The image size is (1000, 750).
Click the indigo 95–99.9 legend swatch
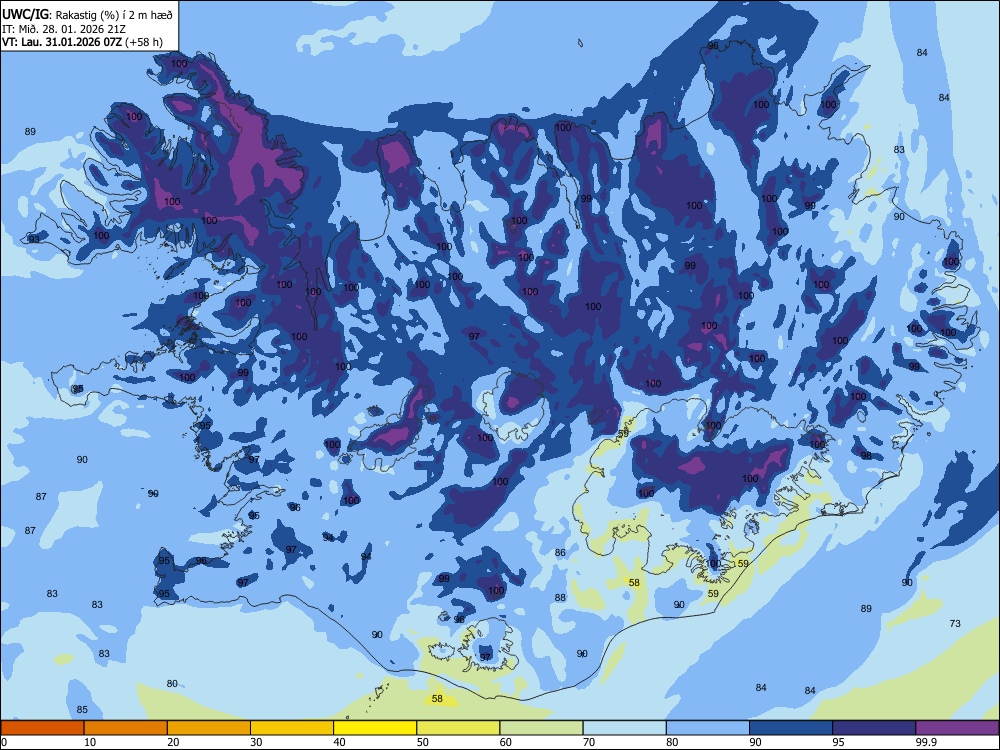coord(874,728)
